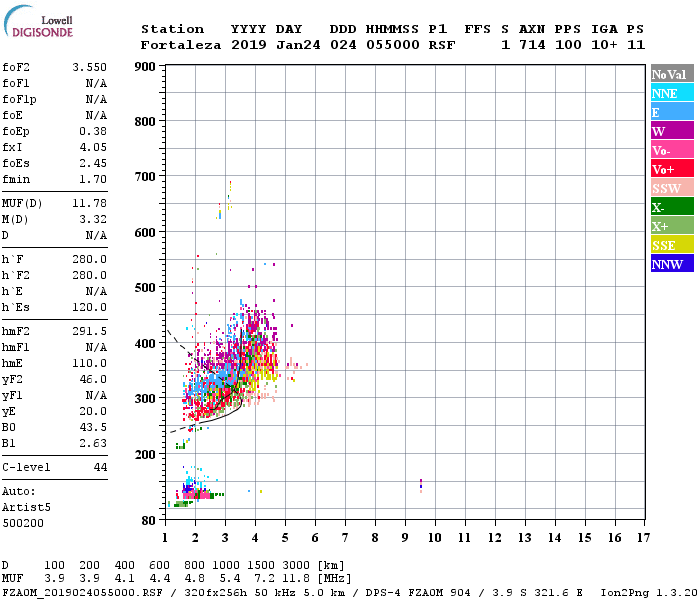This screenshot has width=700, height=600.
Task: Click the fxI value 4.05
Action: click(x=93, y=147)
